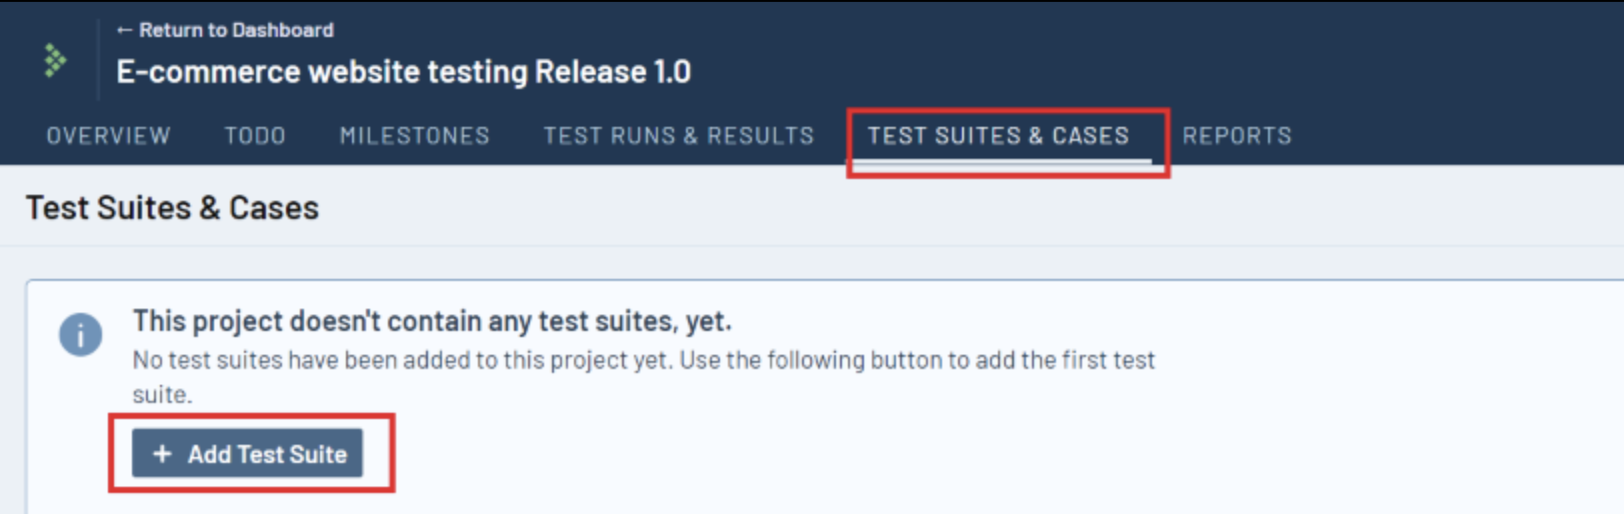Click the Test Suites & Cases page heading
This screenshot has width=1624, height=514.
(172, 208)
